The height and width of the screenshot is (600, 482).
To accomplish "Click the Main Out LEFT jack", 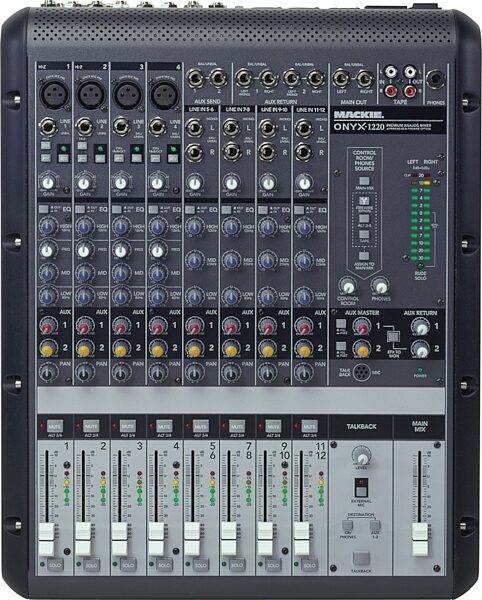I will (341, 79).
